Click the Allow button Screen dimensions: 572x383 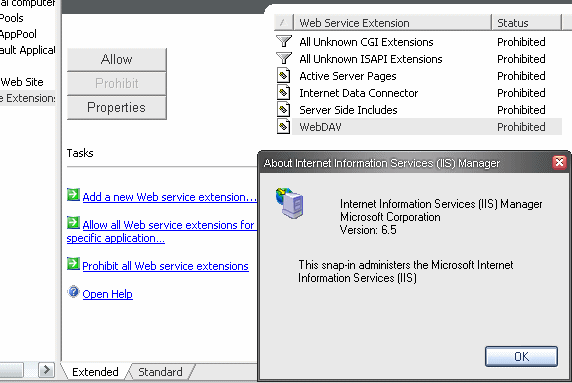117,59
